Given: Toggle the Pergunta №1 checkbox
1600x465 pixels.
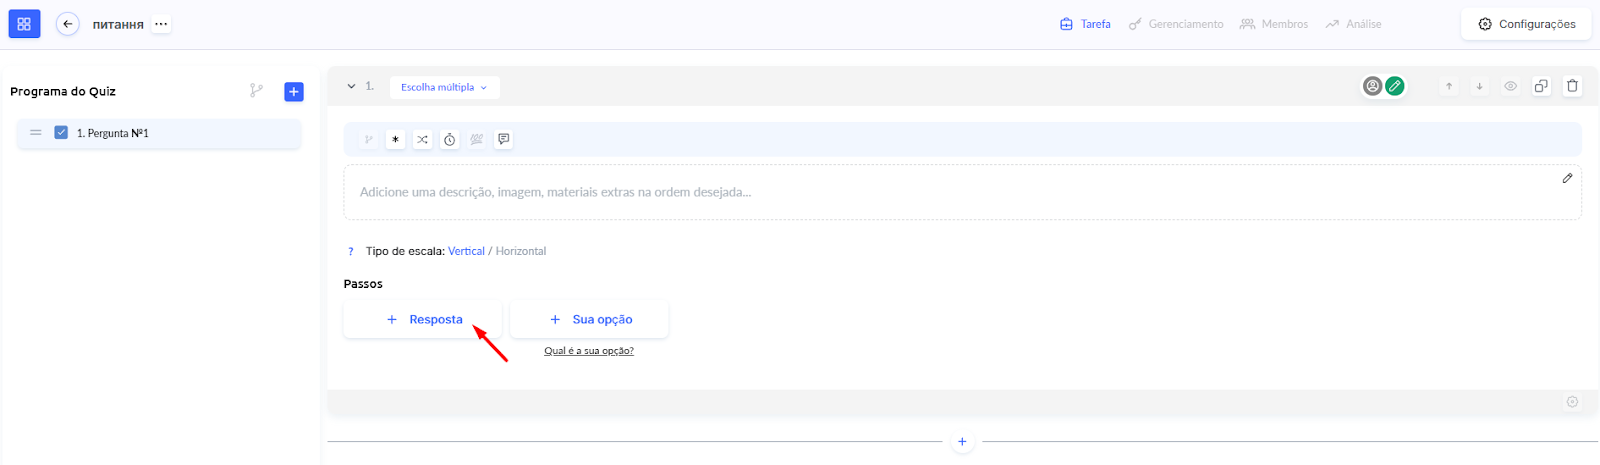Looking at the screenshot, I should [x=61, y=133].
